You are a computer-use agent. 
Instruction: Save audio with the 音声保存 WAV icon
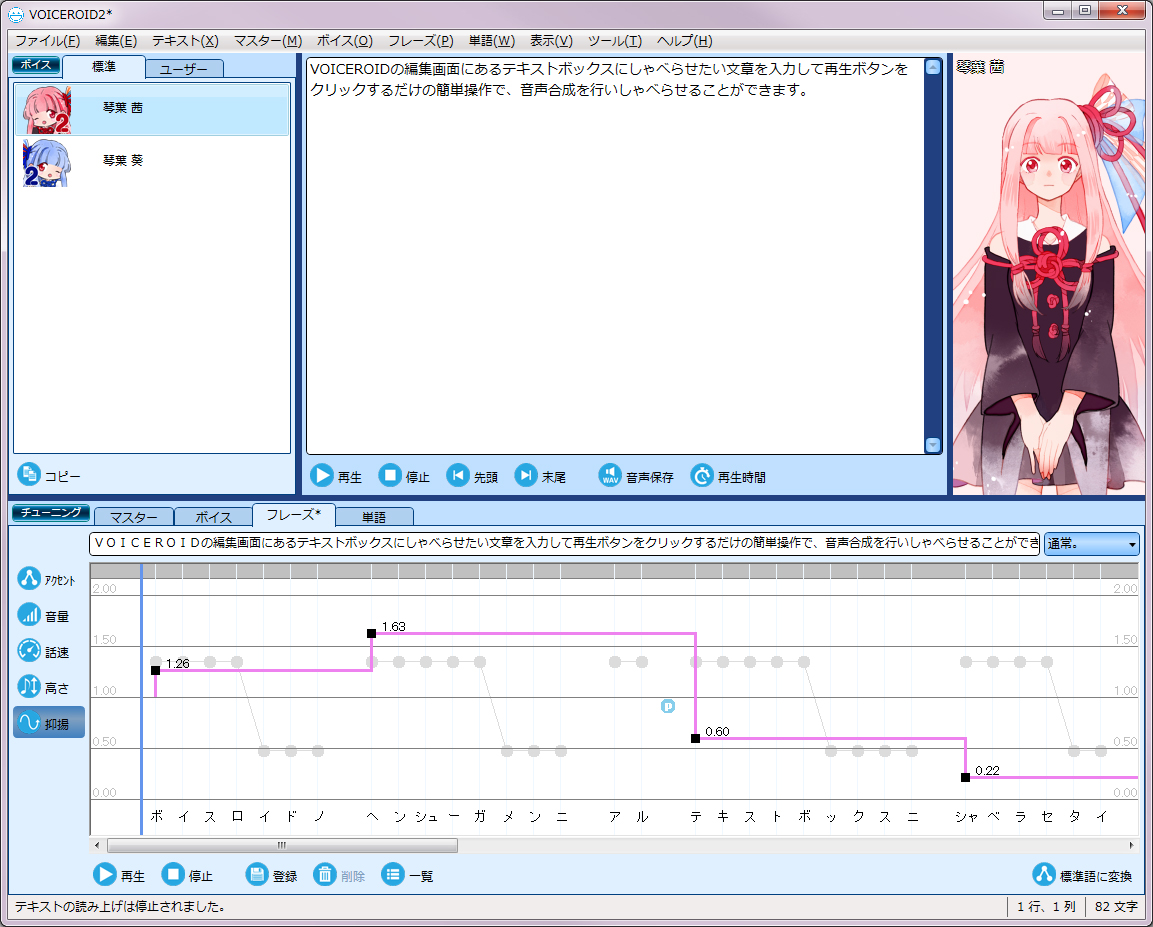point(610,476)
